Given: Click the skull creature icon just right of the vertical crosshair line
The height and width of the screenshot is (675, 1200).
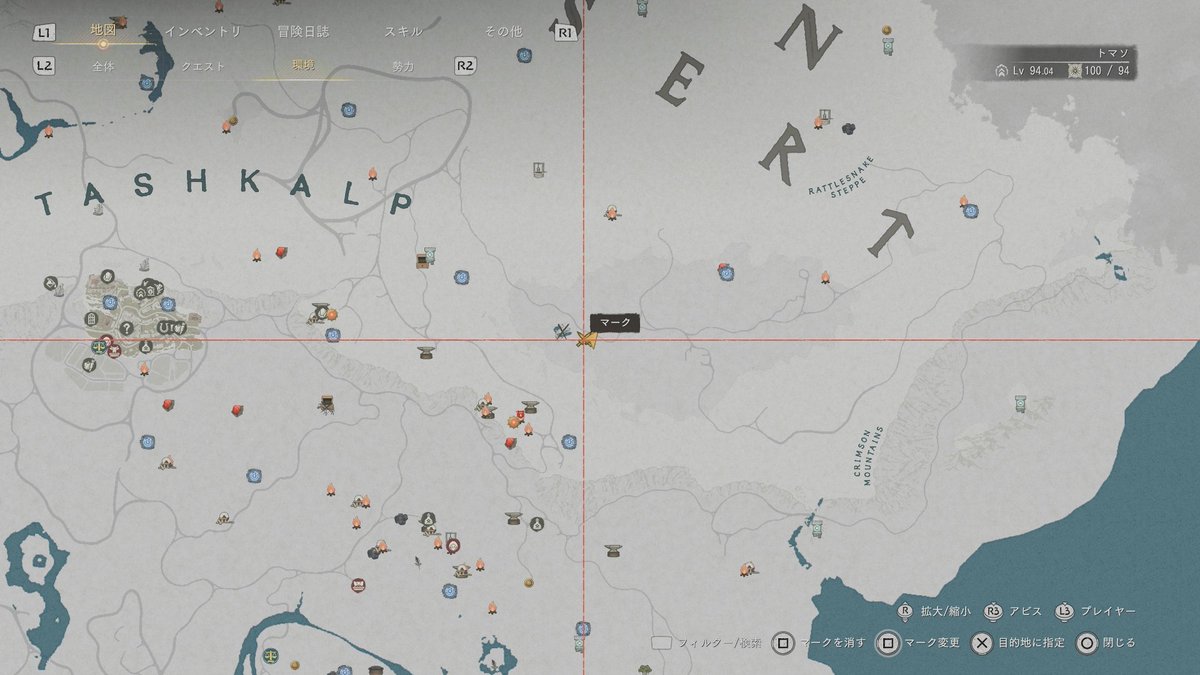Looking at the screenshot, I should point(611,212).
